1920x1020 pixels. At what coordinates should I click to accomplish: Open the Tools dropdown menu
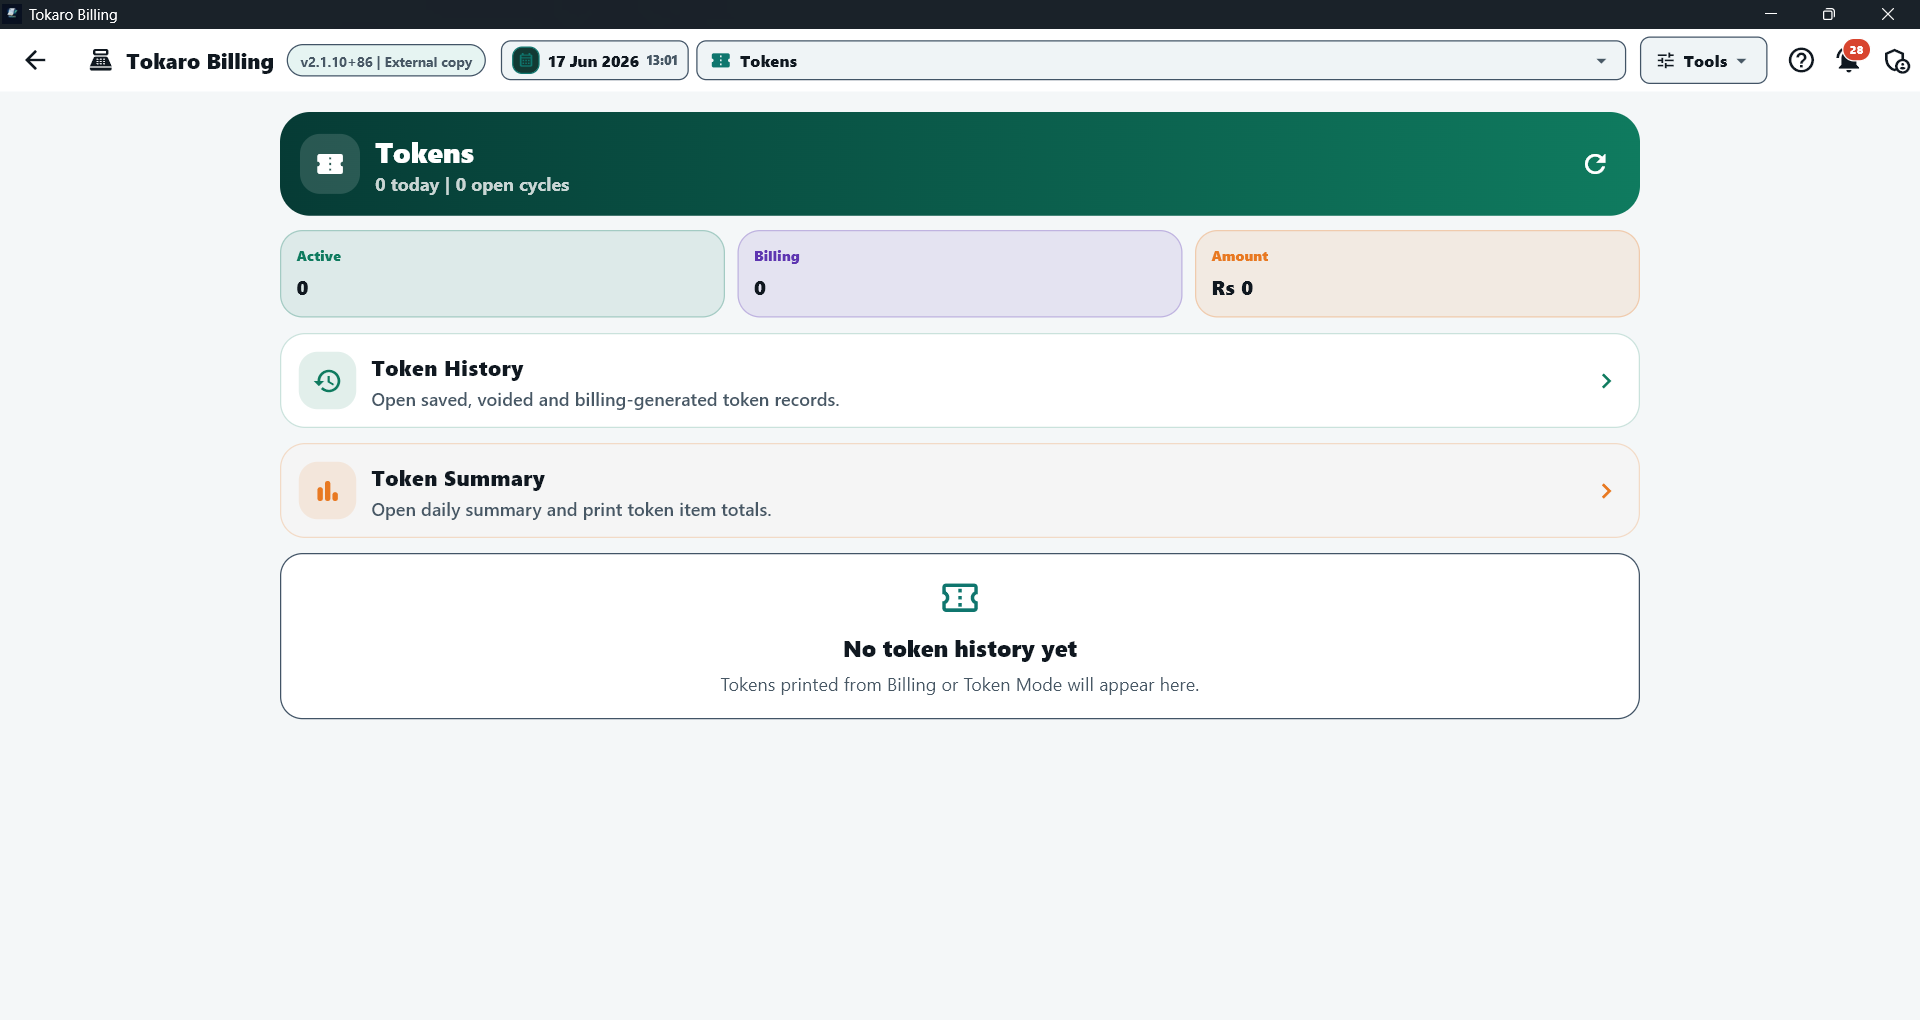coord(1703,61)
